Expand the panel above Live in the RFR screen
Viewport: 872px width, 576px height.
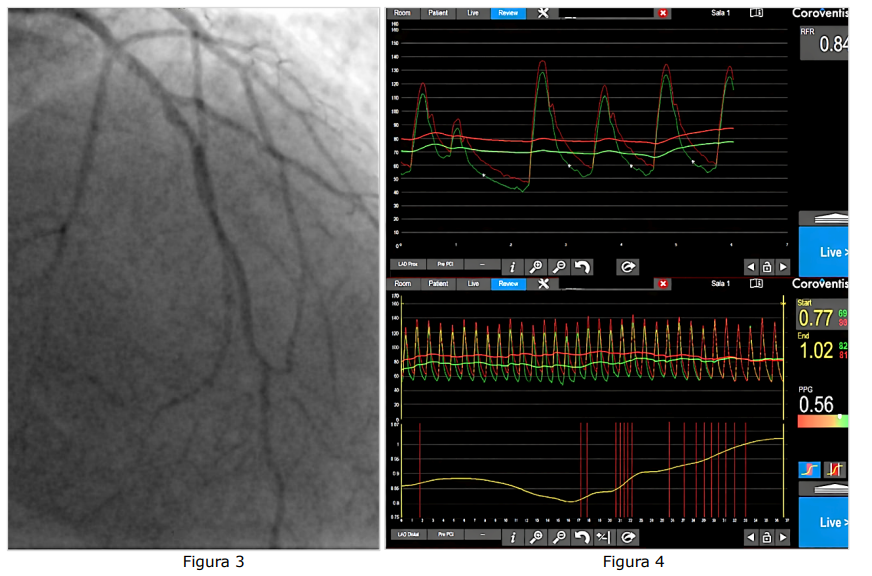tap(824, 219)
